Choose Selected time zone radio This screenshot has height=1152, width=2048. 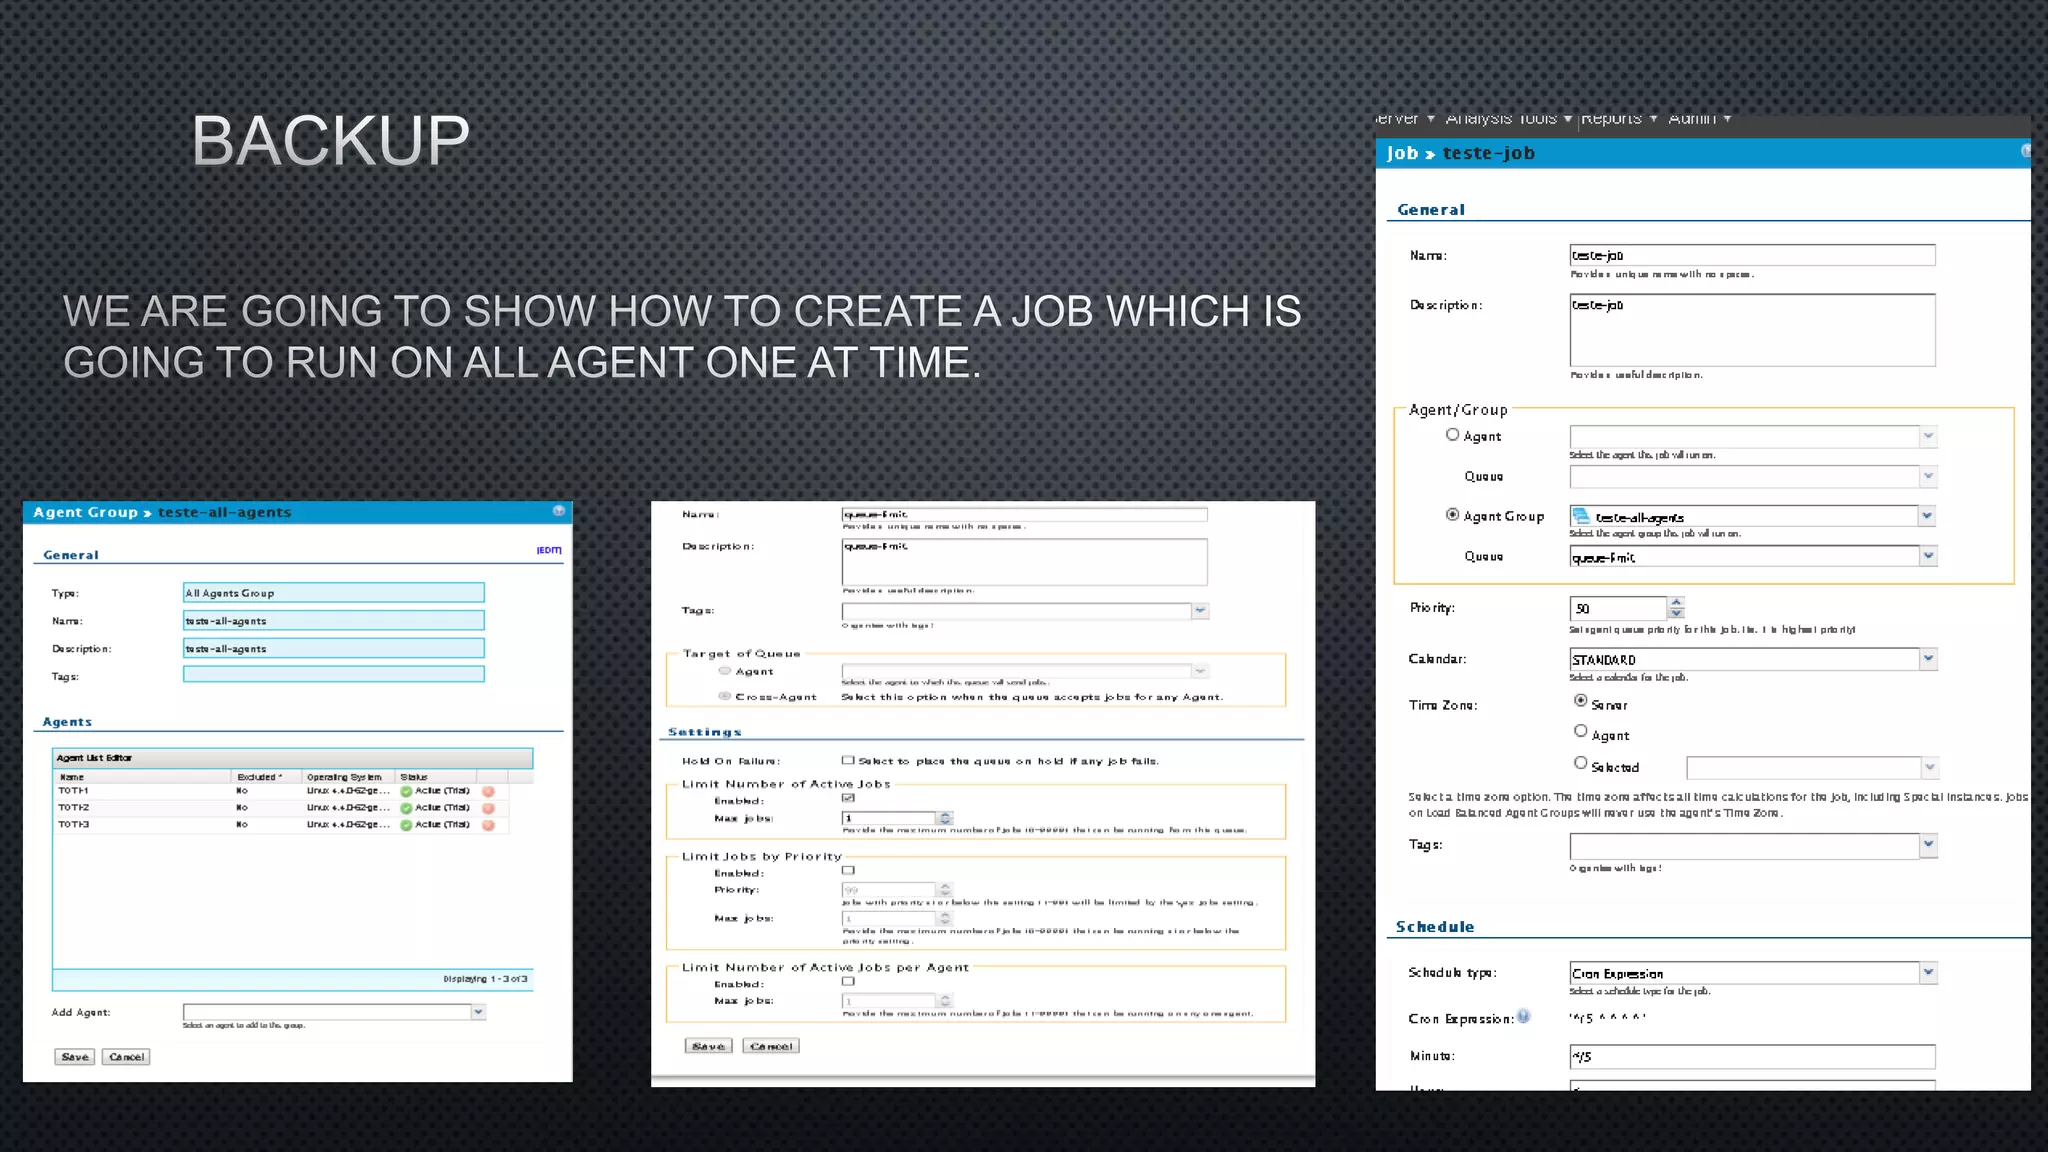click(1580, 763)
